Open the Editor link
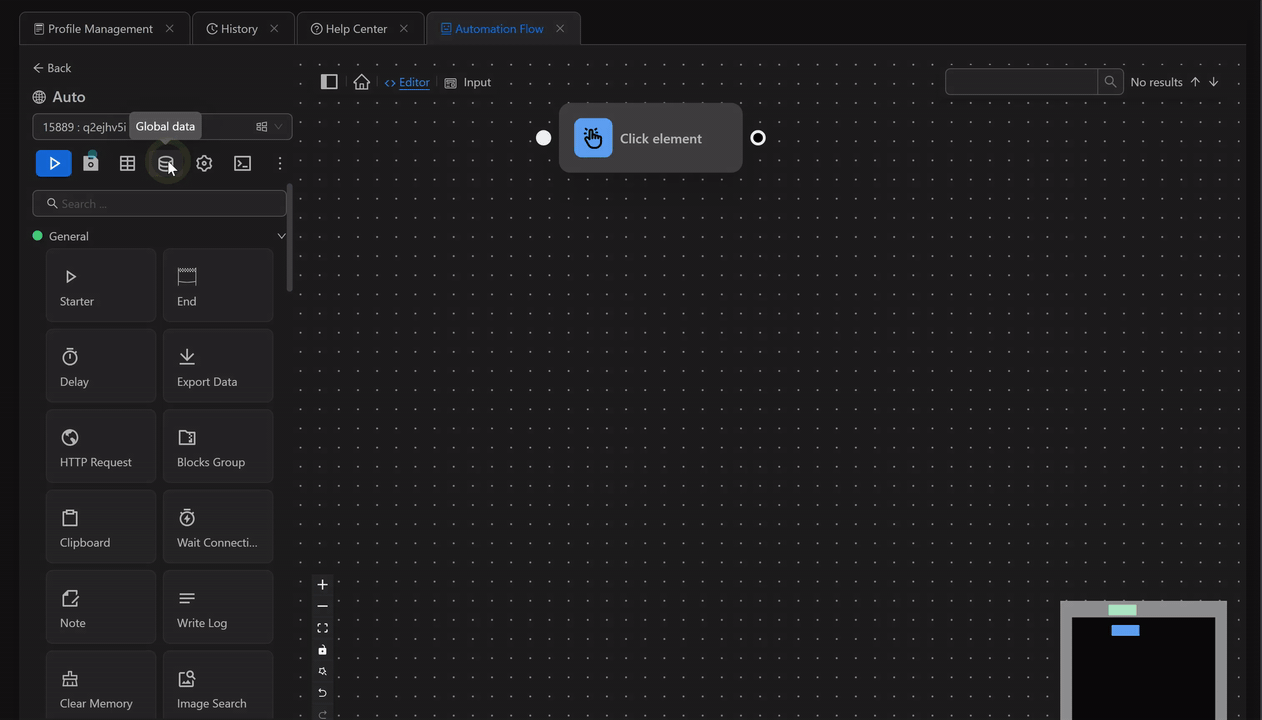This screenshot has width=1262, height=720. pyautogui.click(x=407, y=82)
